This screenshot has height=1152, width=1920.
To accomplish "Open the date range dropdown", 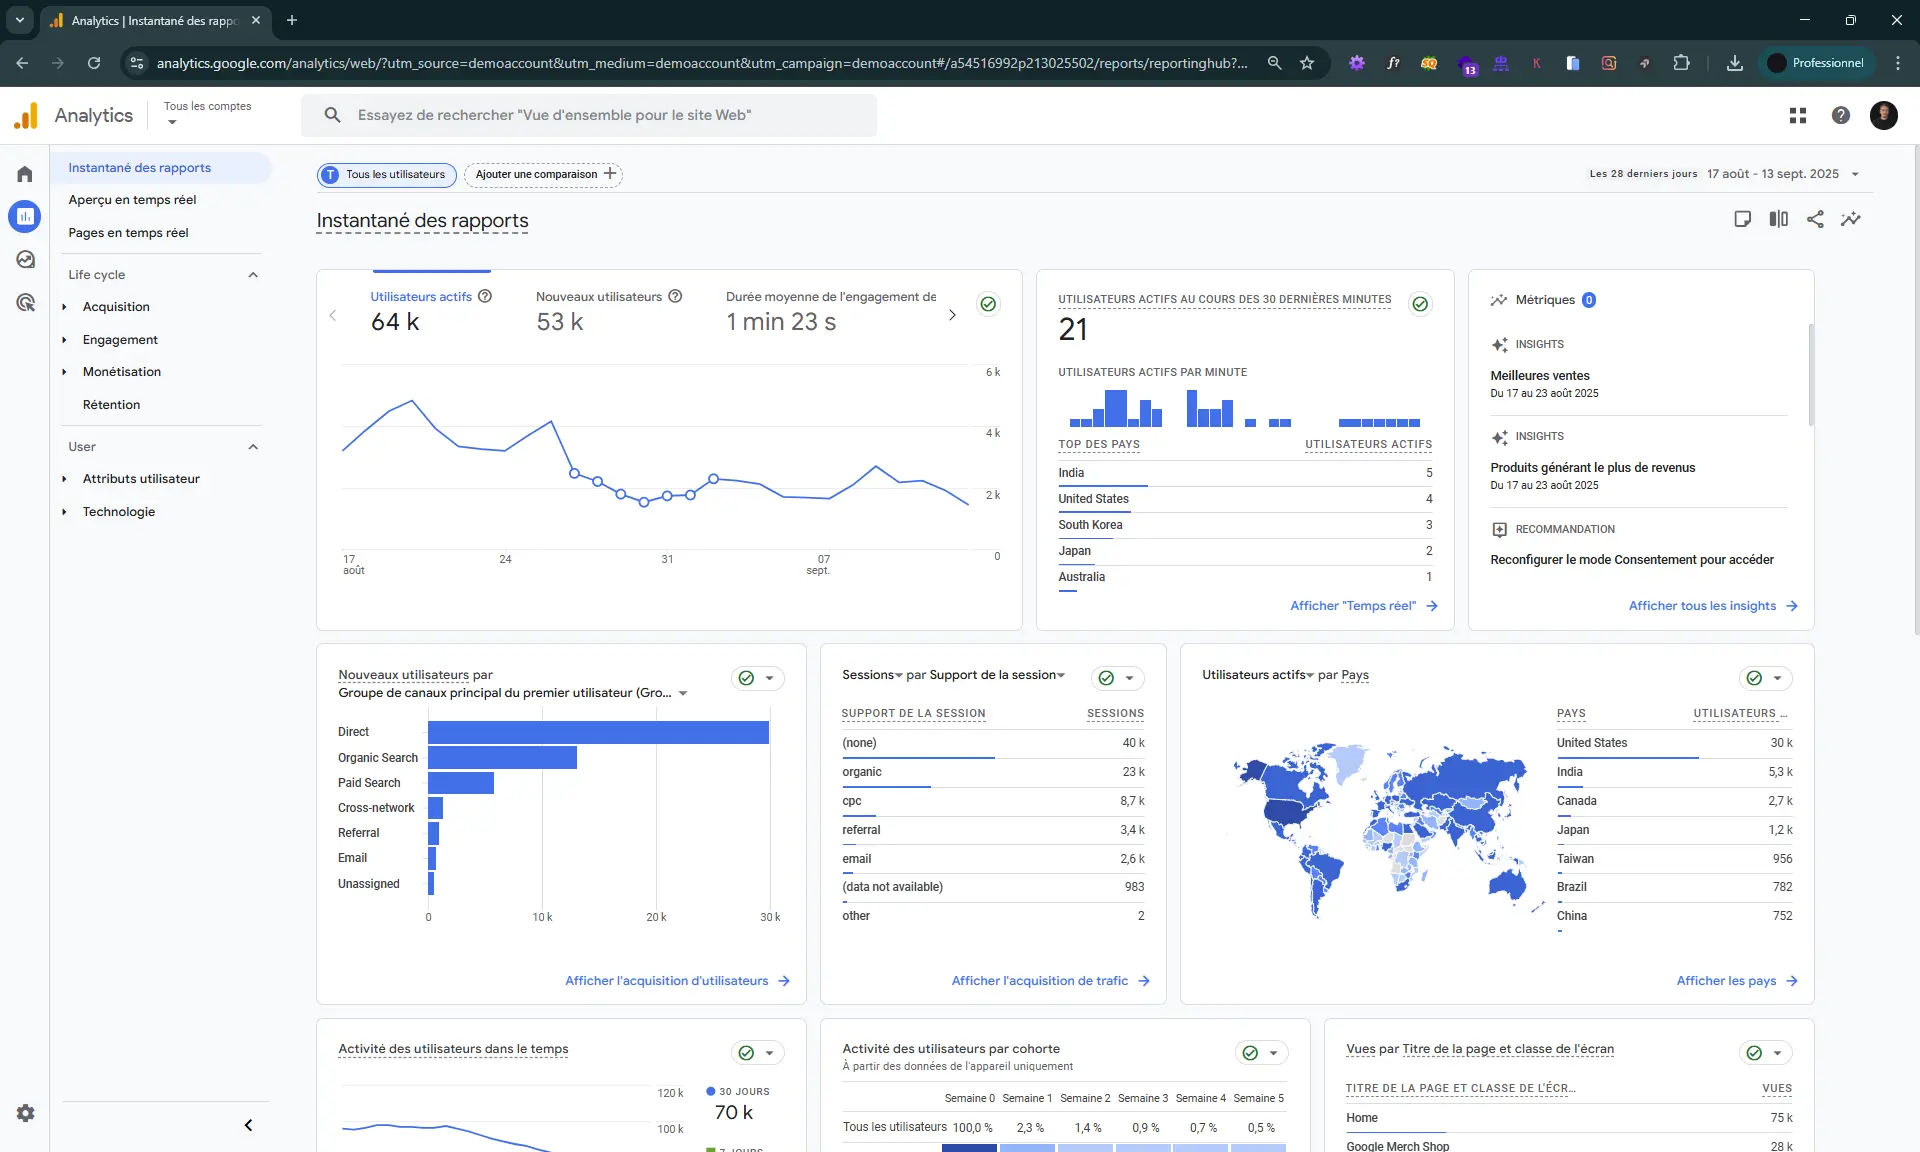I will (x=1855, y=174).
